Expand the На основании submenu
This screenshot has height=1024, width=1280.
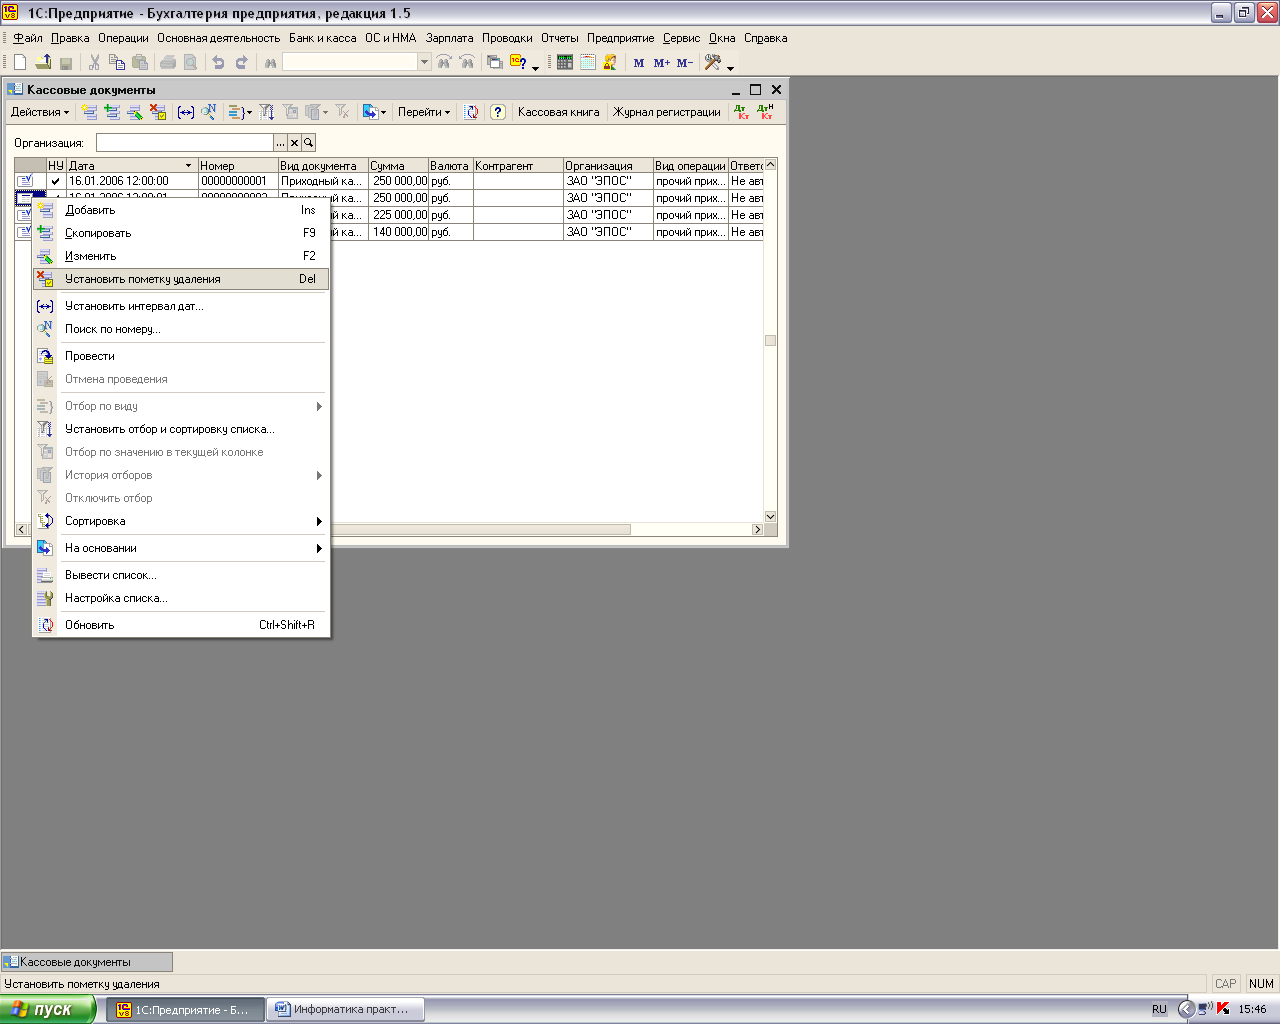[x=180, y=548]
